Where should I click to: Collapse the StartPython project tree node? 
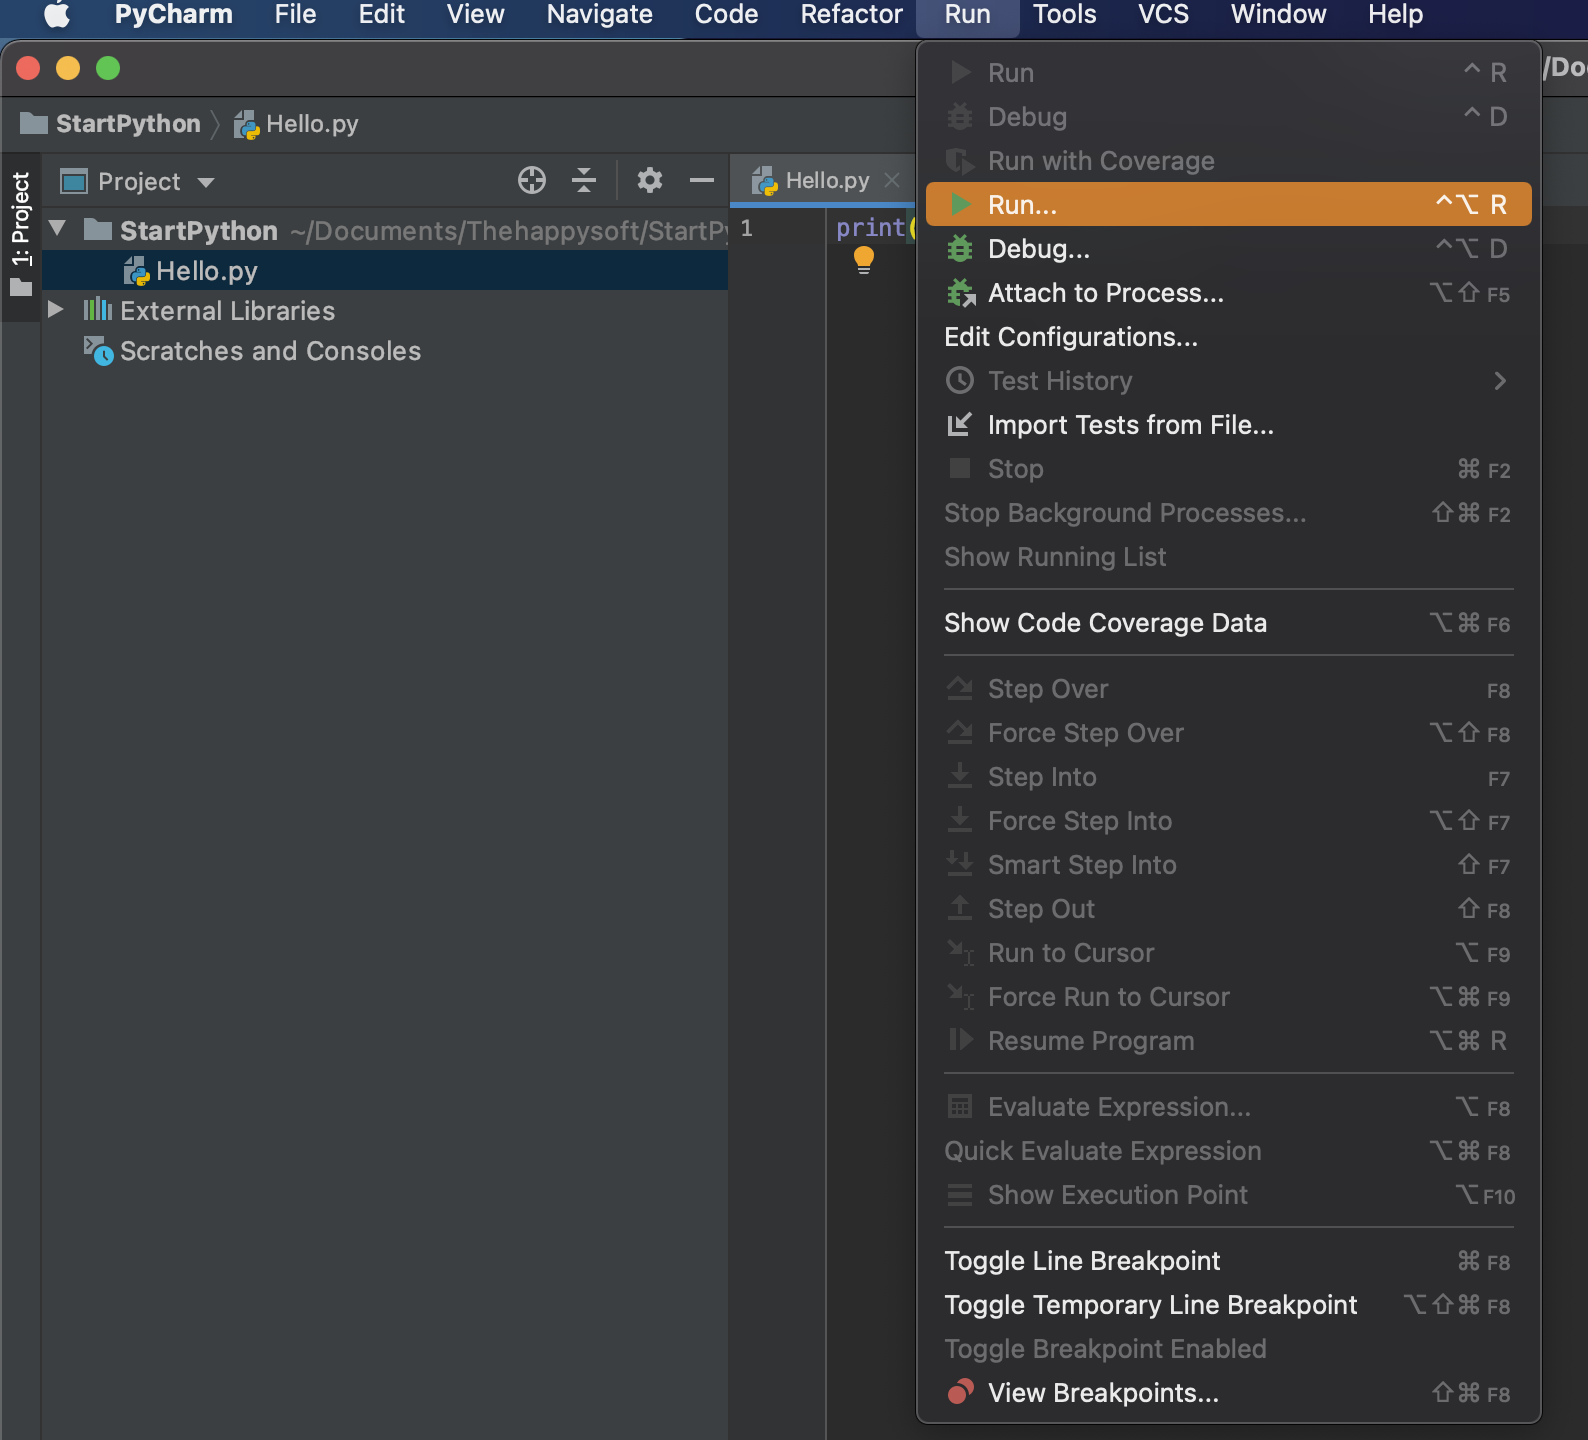(57, 229)
